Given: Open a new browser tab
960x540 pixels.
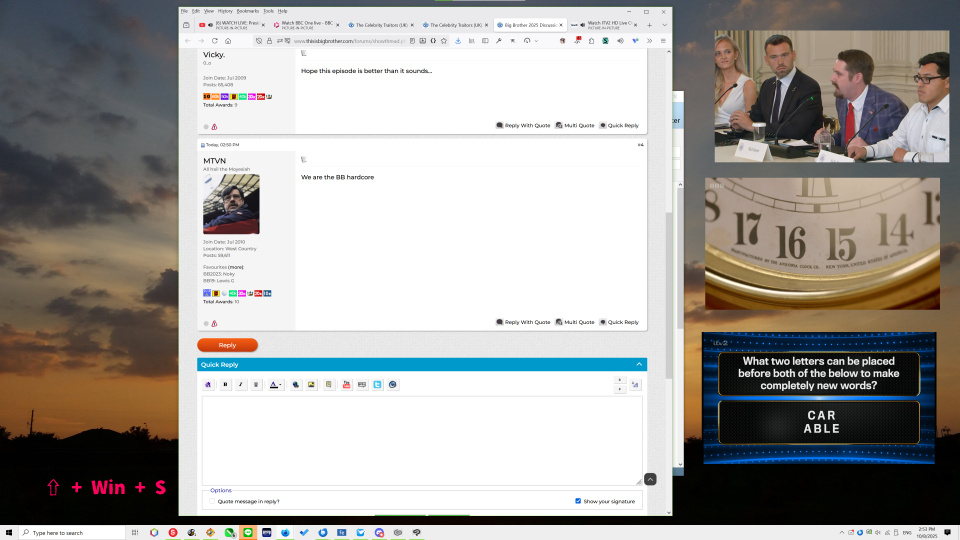Looking at the screenshot, I should tap(650, 25).
